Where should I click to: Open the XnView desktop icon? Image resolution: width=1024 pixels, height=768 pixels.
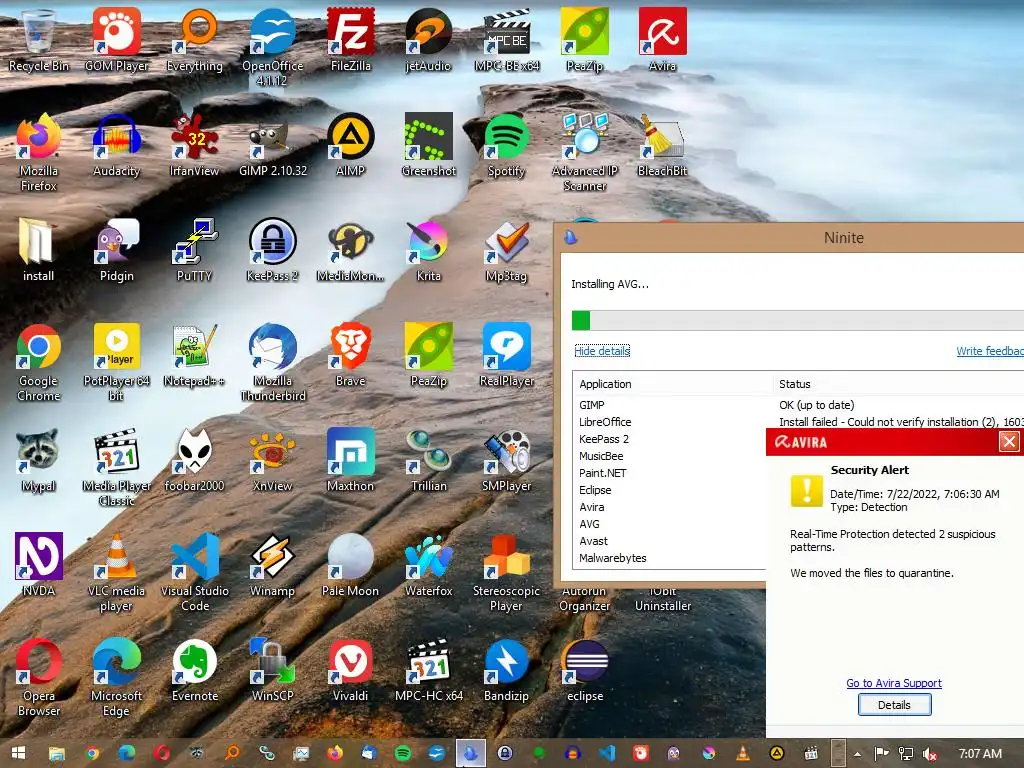pyautogui.click(x=272, y=460)
